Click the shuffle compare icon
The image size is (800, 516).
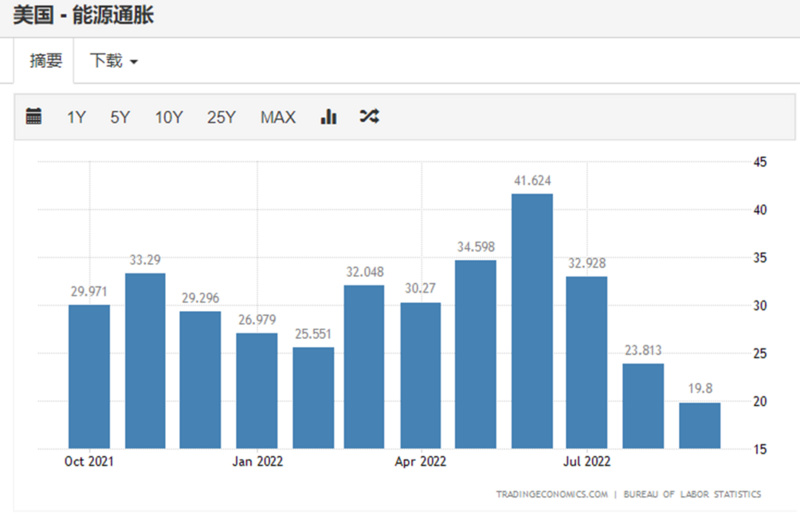(x=369, y=117)
